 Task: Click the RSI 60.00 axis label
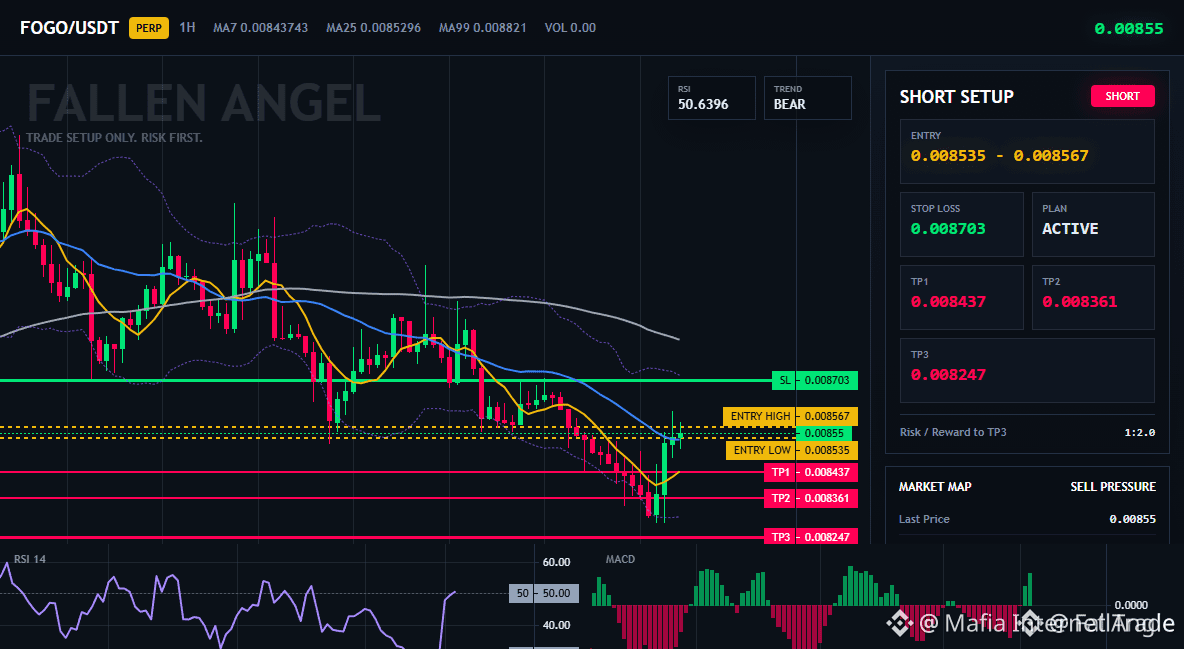pyautogui.click(x=557, y=562)
